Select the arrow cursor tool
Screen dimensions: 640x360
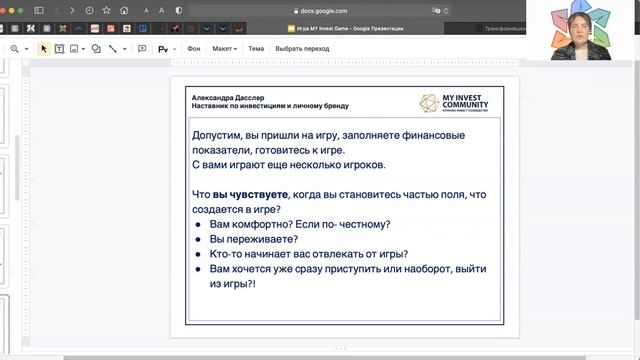44,49
